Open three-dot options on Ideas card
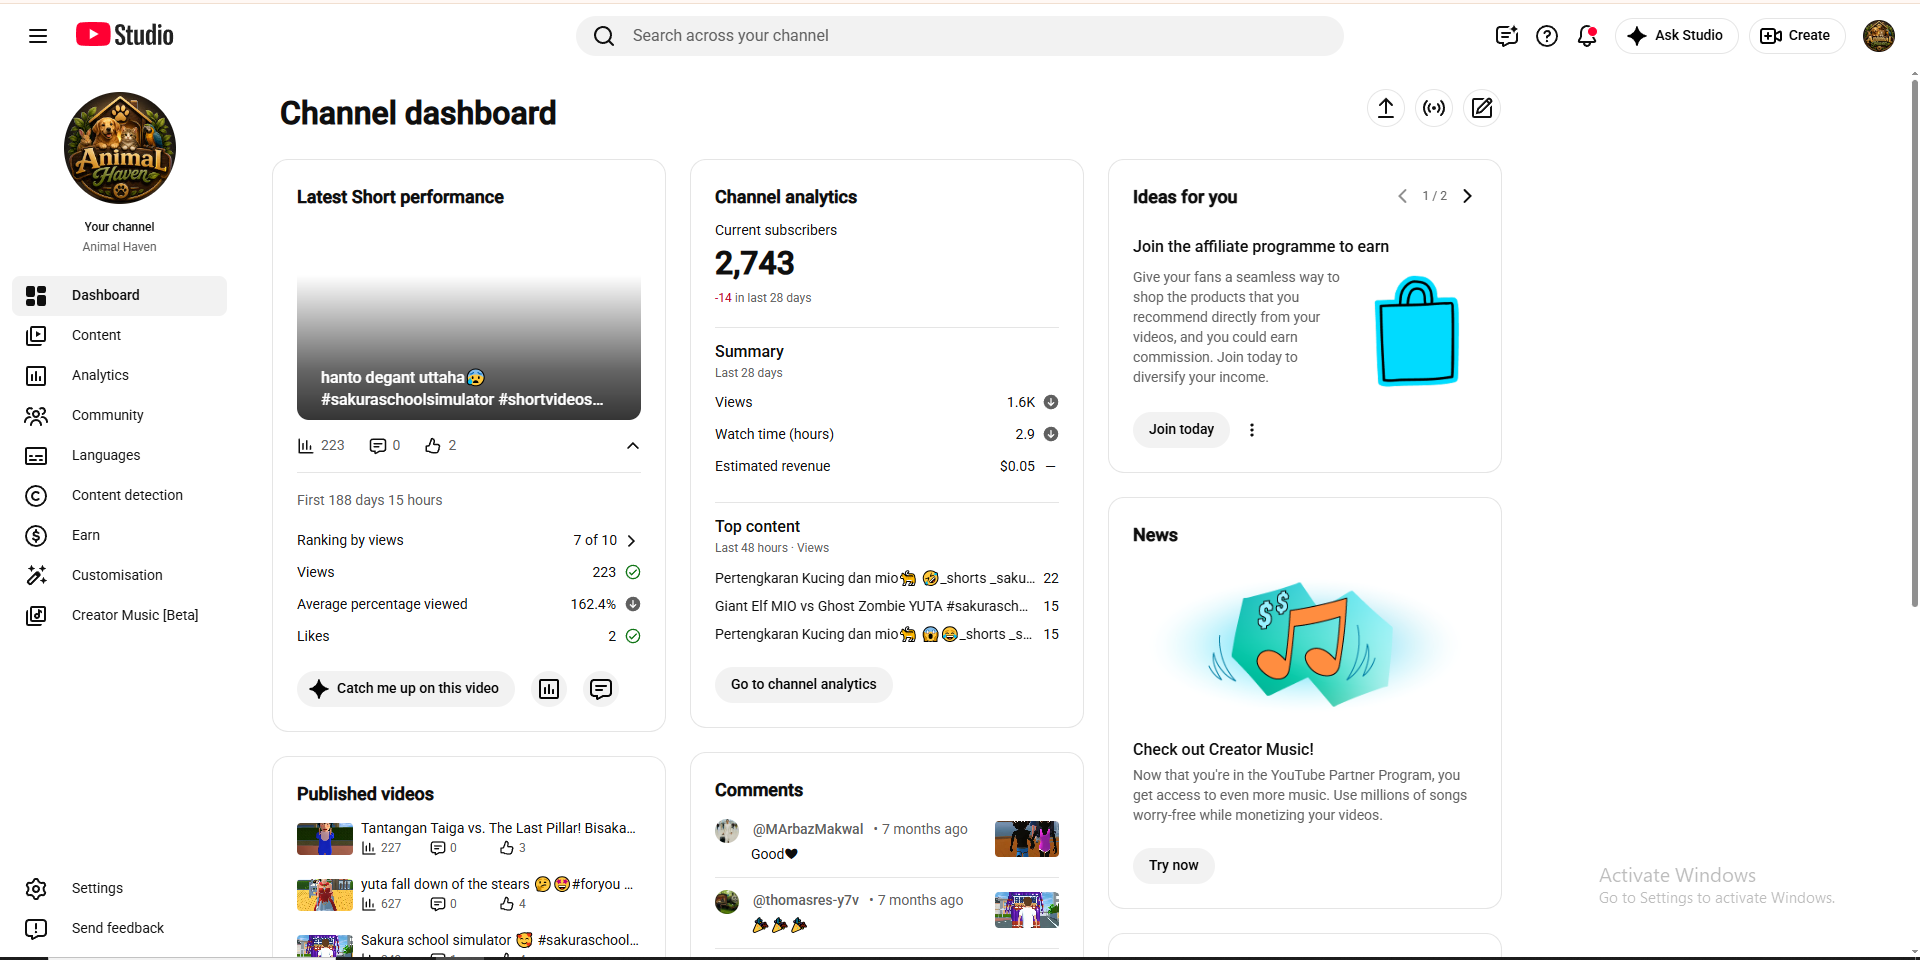The width and height of the screenshot is (1920, 960). coord(1252,430)
